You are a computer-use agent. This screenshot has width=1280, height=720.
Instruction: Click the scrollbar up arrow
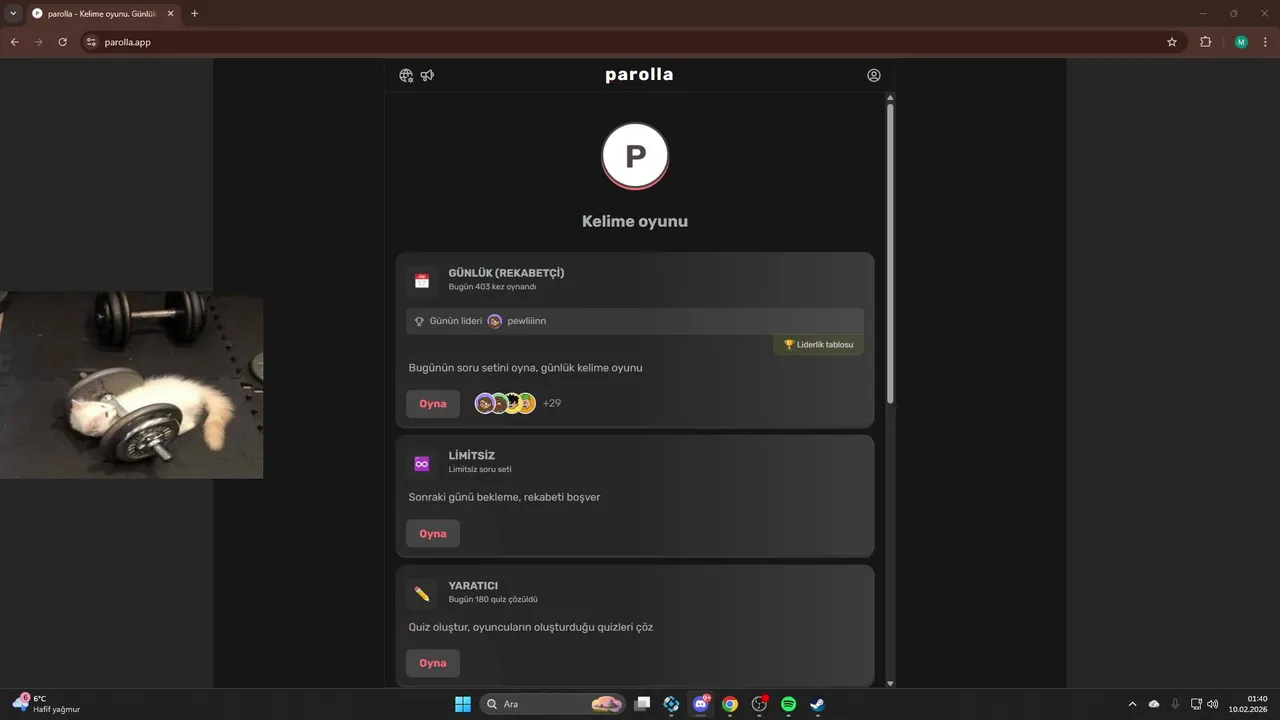point(890,97)
